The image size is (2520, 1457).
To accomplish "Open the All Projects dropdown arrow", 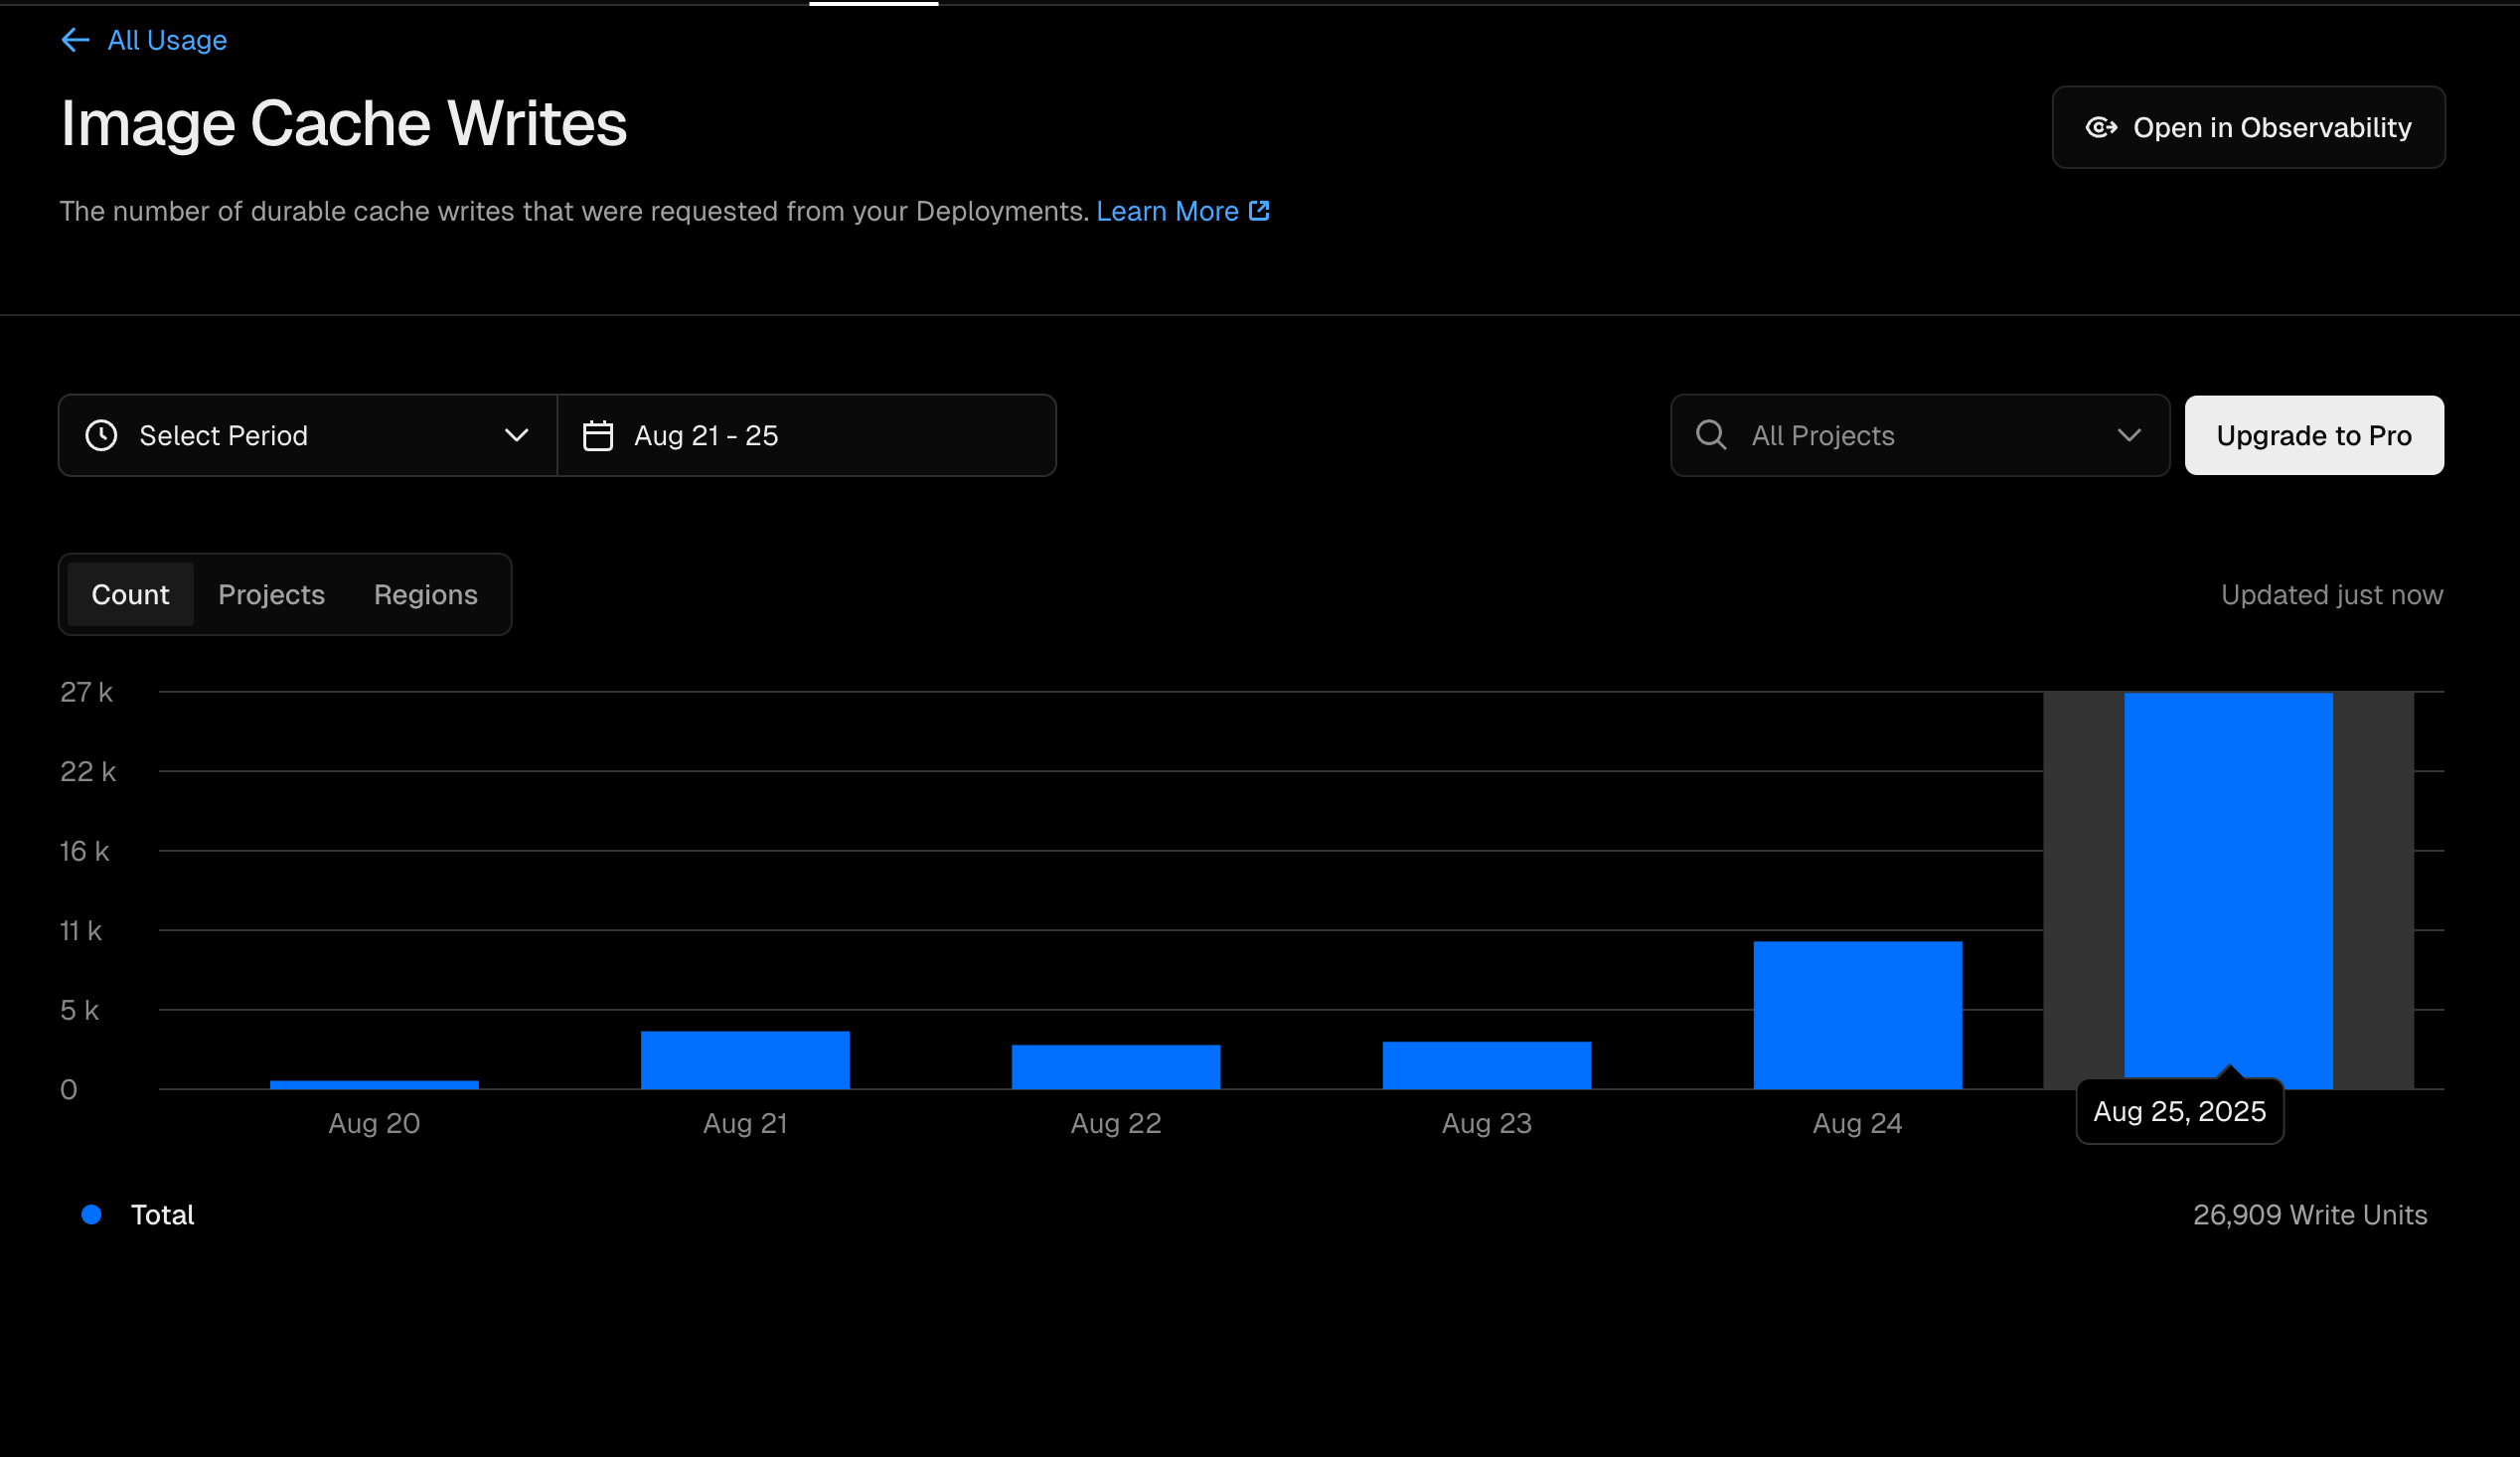I will 2129,435.
